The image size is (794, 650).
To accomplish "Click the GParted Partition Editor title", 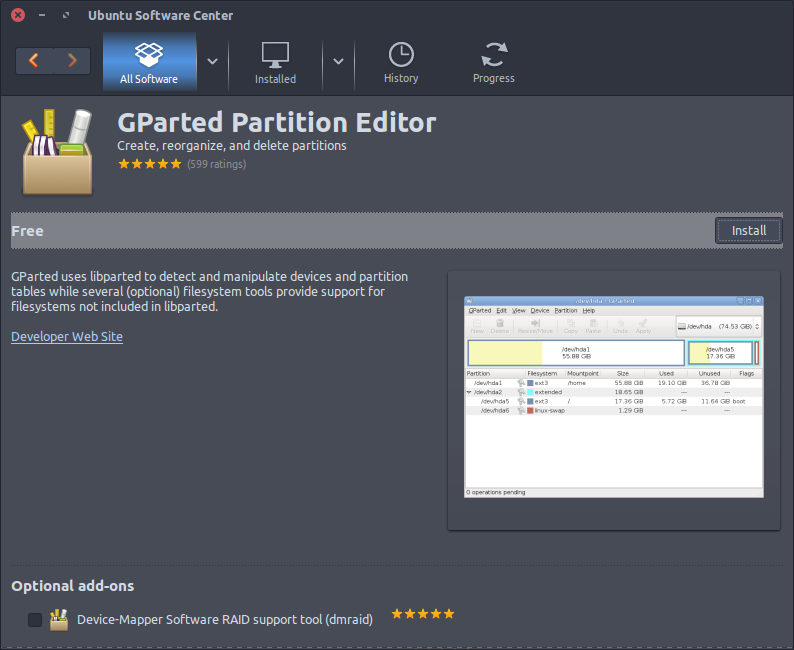I will coord(277,123).
